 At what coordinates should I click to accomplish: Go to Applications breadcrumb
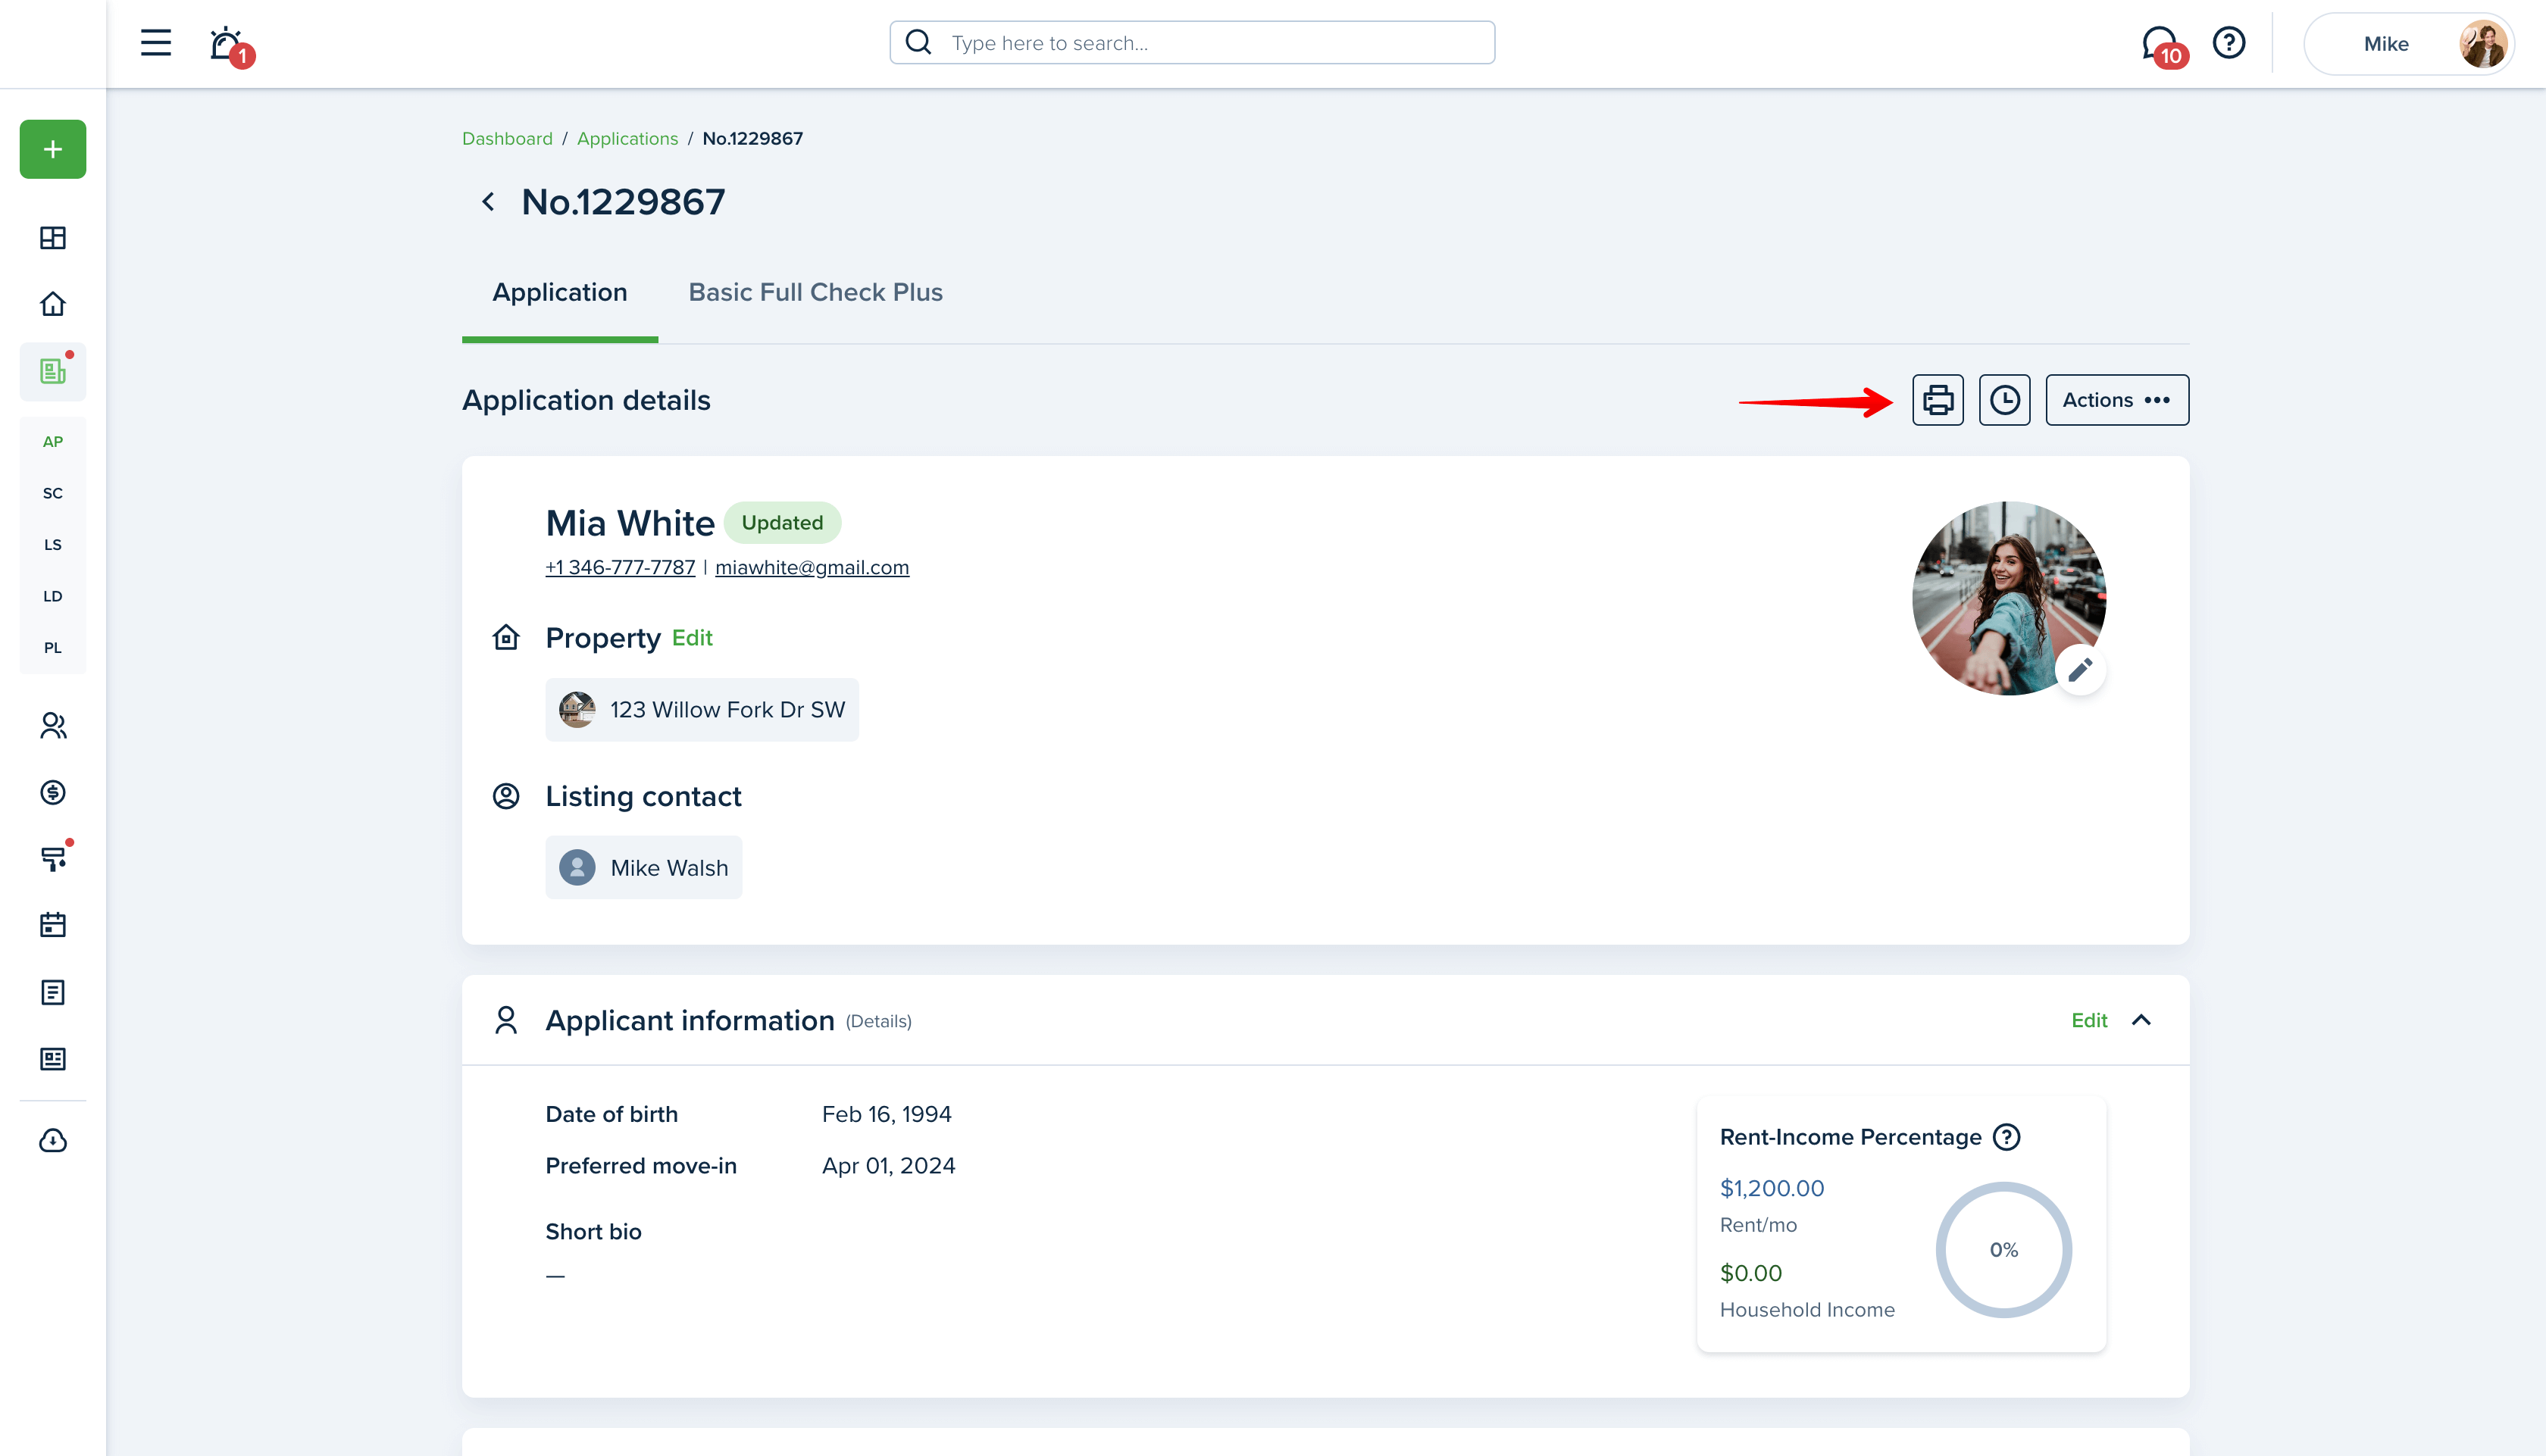pyautogui.click(x=627, y=138)
